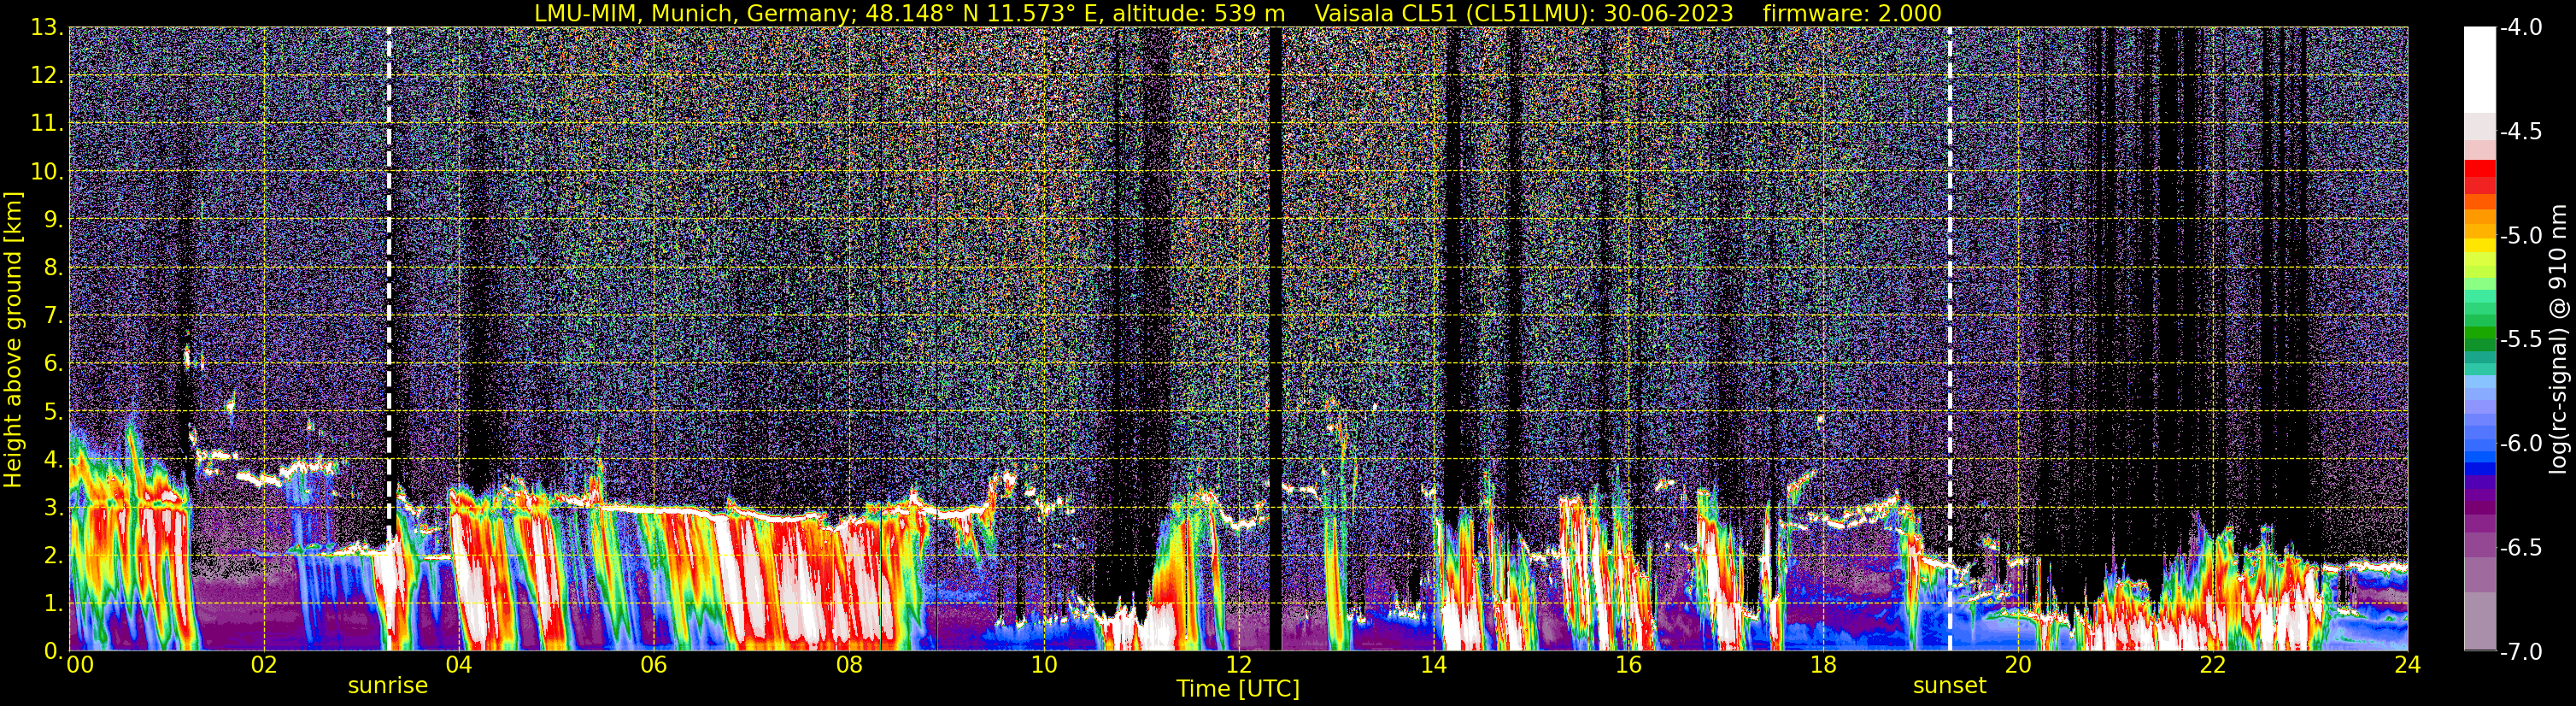Click the colorbar tick label '-5.5'
This screenshot has width=2576, height=706.
click(x=2521, y=340)
